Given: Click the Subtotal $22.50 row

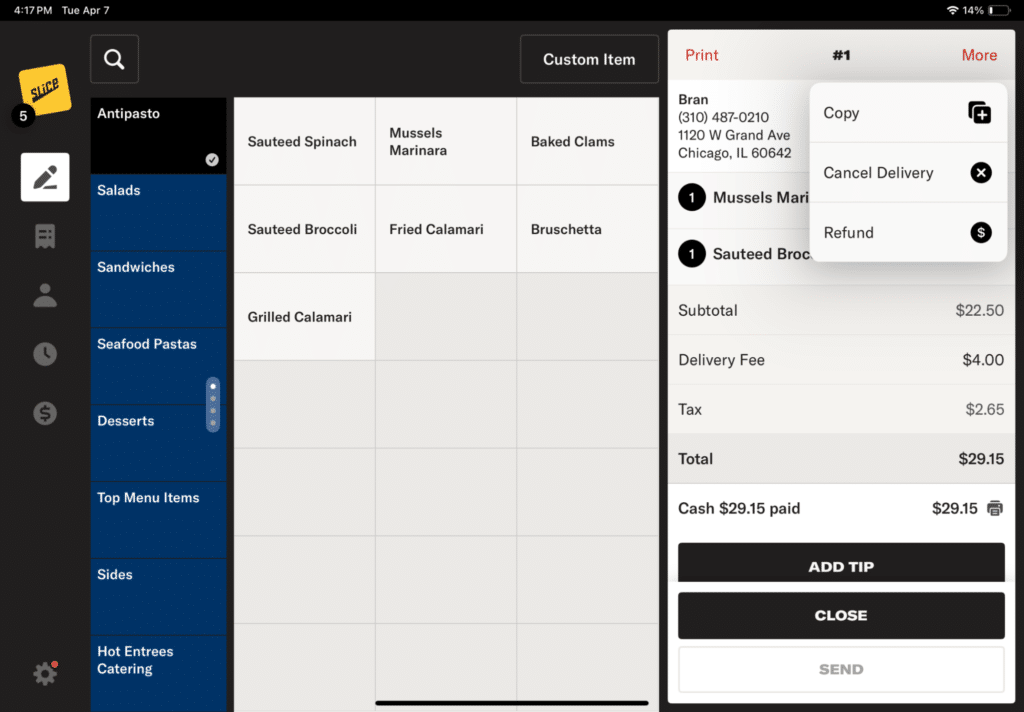Looking at the screenshot, I should 841,310.
